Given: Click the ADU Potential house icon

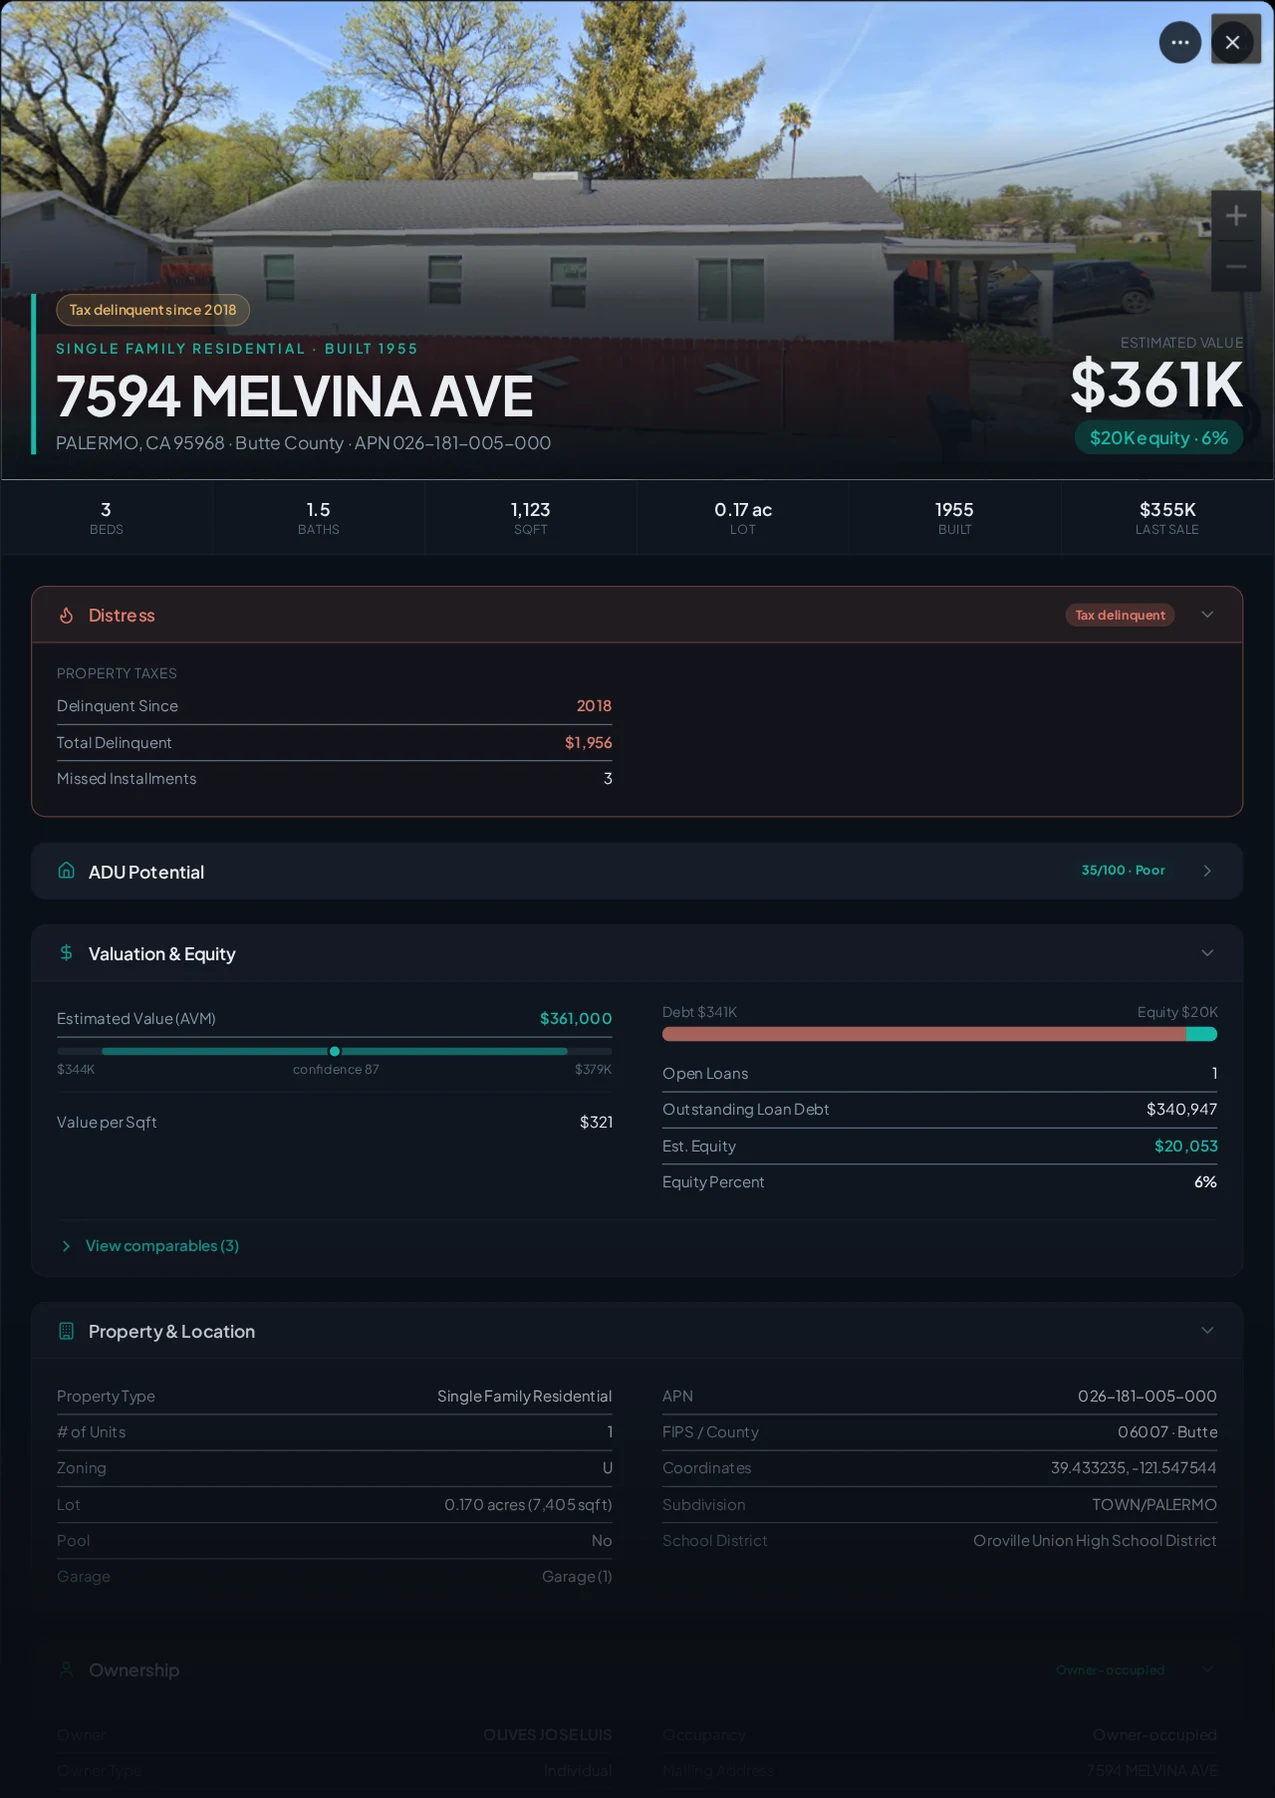Looking at the screenshot, I should 66,871.
